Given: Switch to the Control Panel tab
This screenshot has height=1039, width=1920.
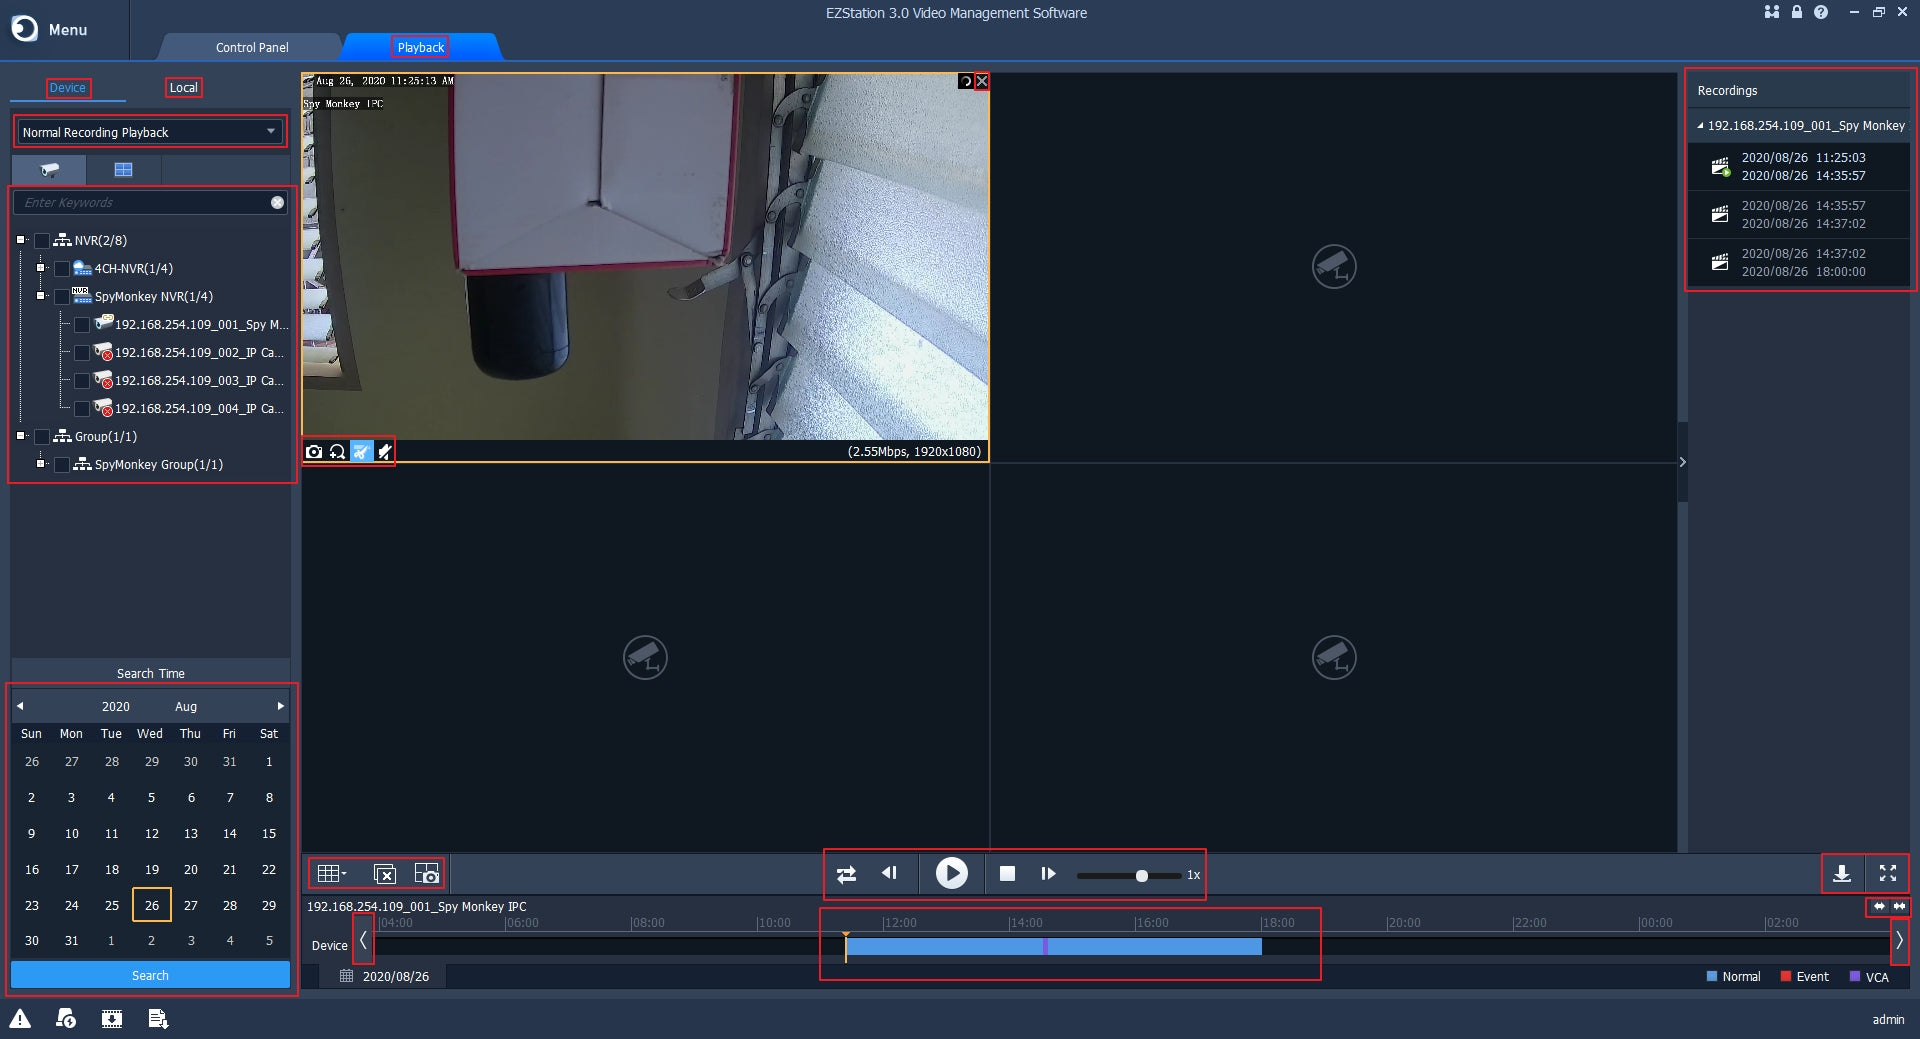Looking at the screenshot, I should pos(252,47).
